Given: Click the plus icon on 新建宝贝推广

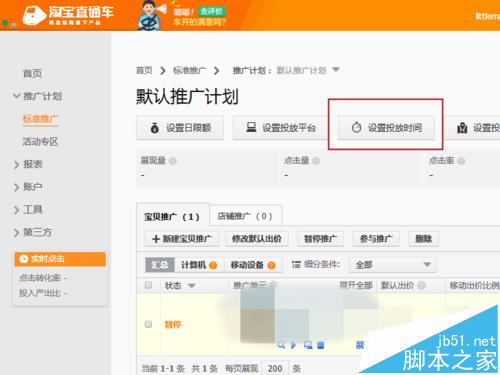Looking at the screenshot, I should click(x=156, y=239).
